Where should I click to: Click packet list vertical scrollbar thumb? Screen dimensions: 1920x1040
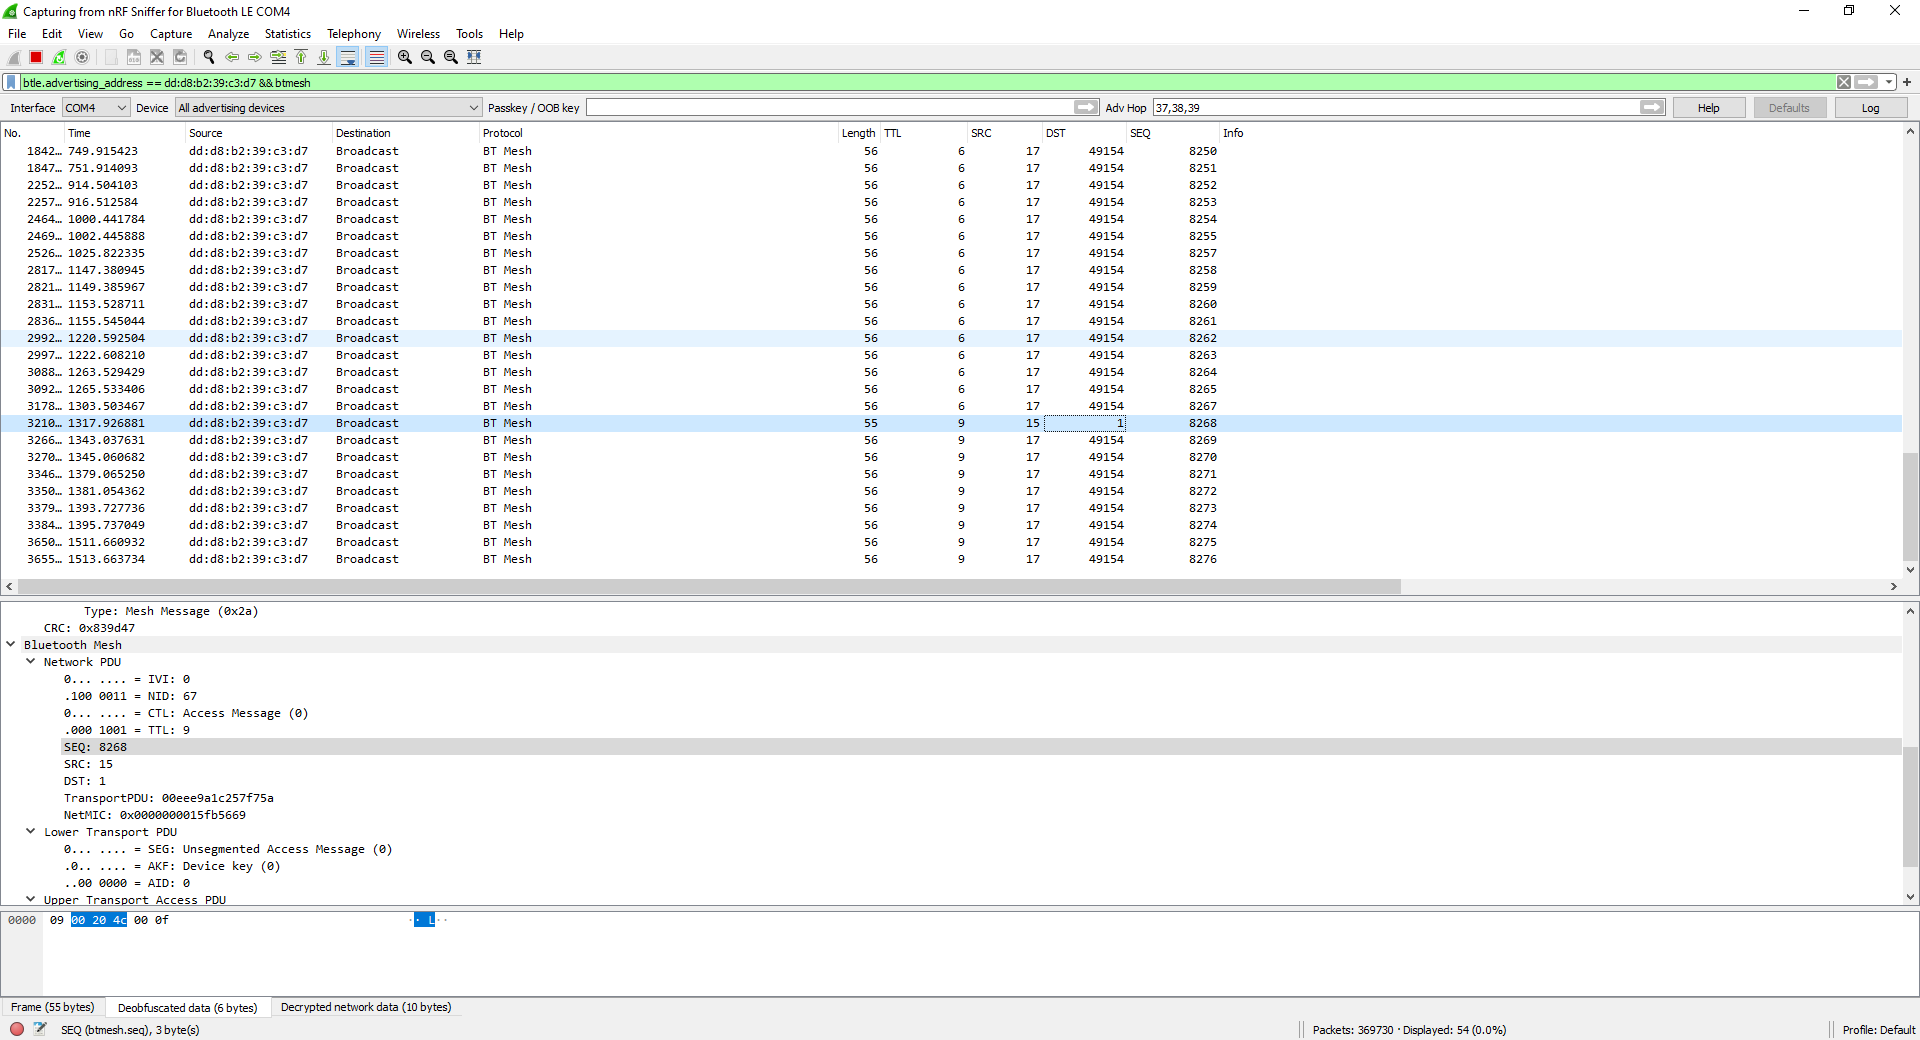1910,507
